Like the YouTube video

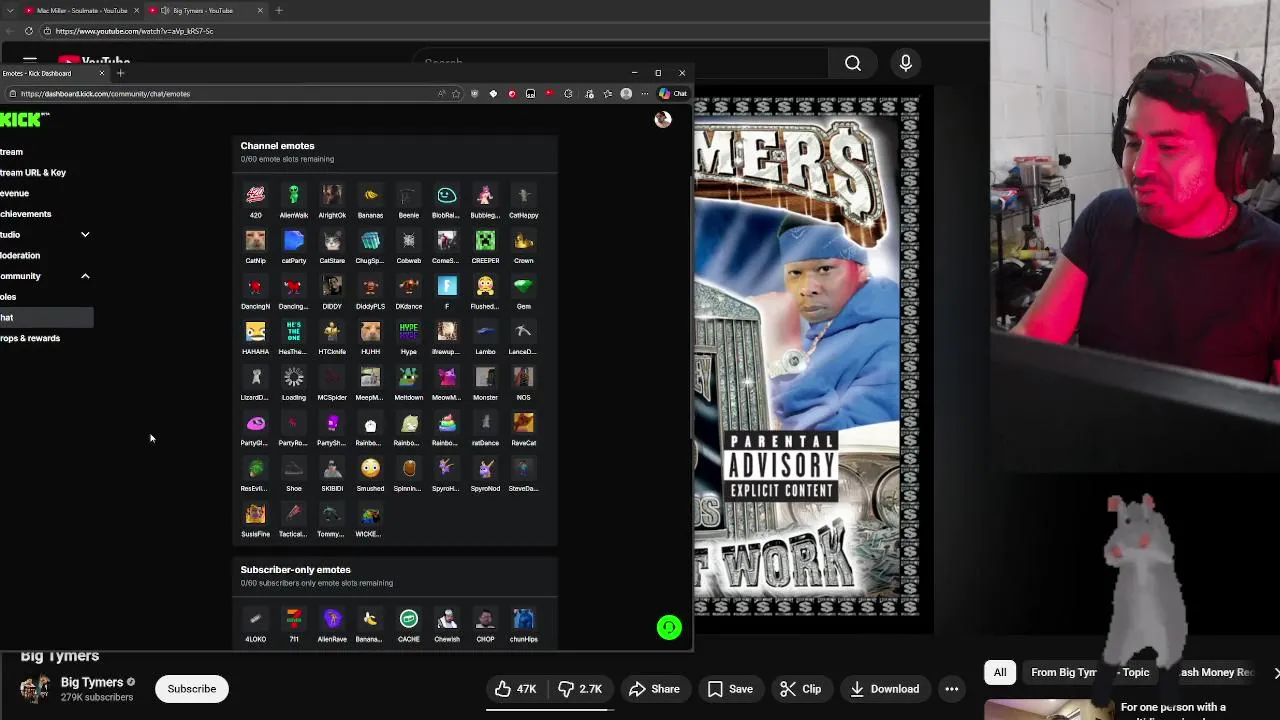tap(515, 689)
